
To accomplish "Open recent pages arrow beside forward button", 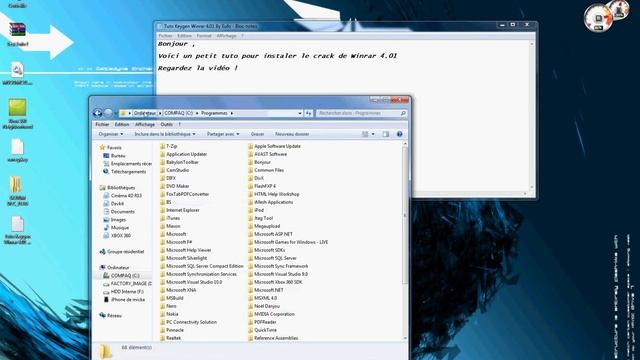I will coord(115,113).
